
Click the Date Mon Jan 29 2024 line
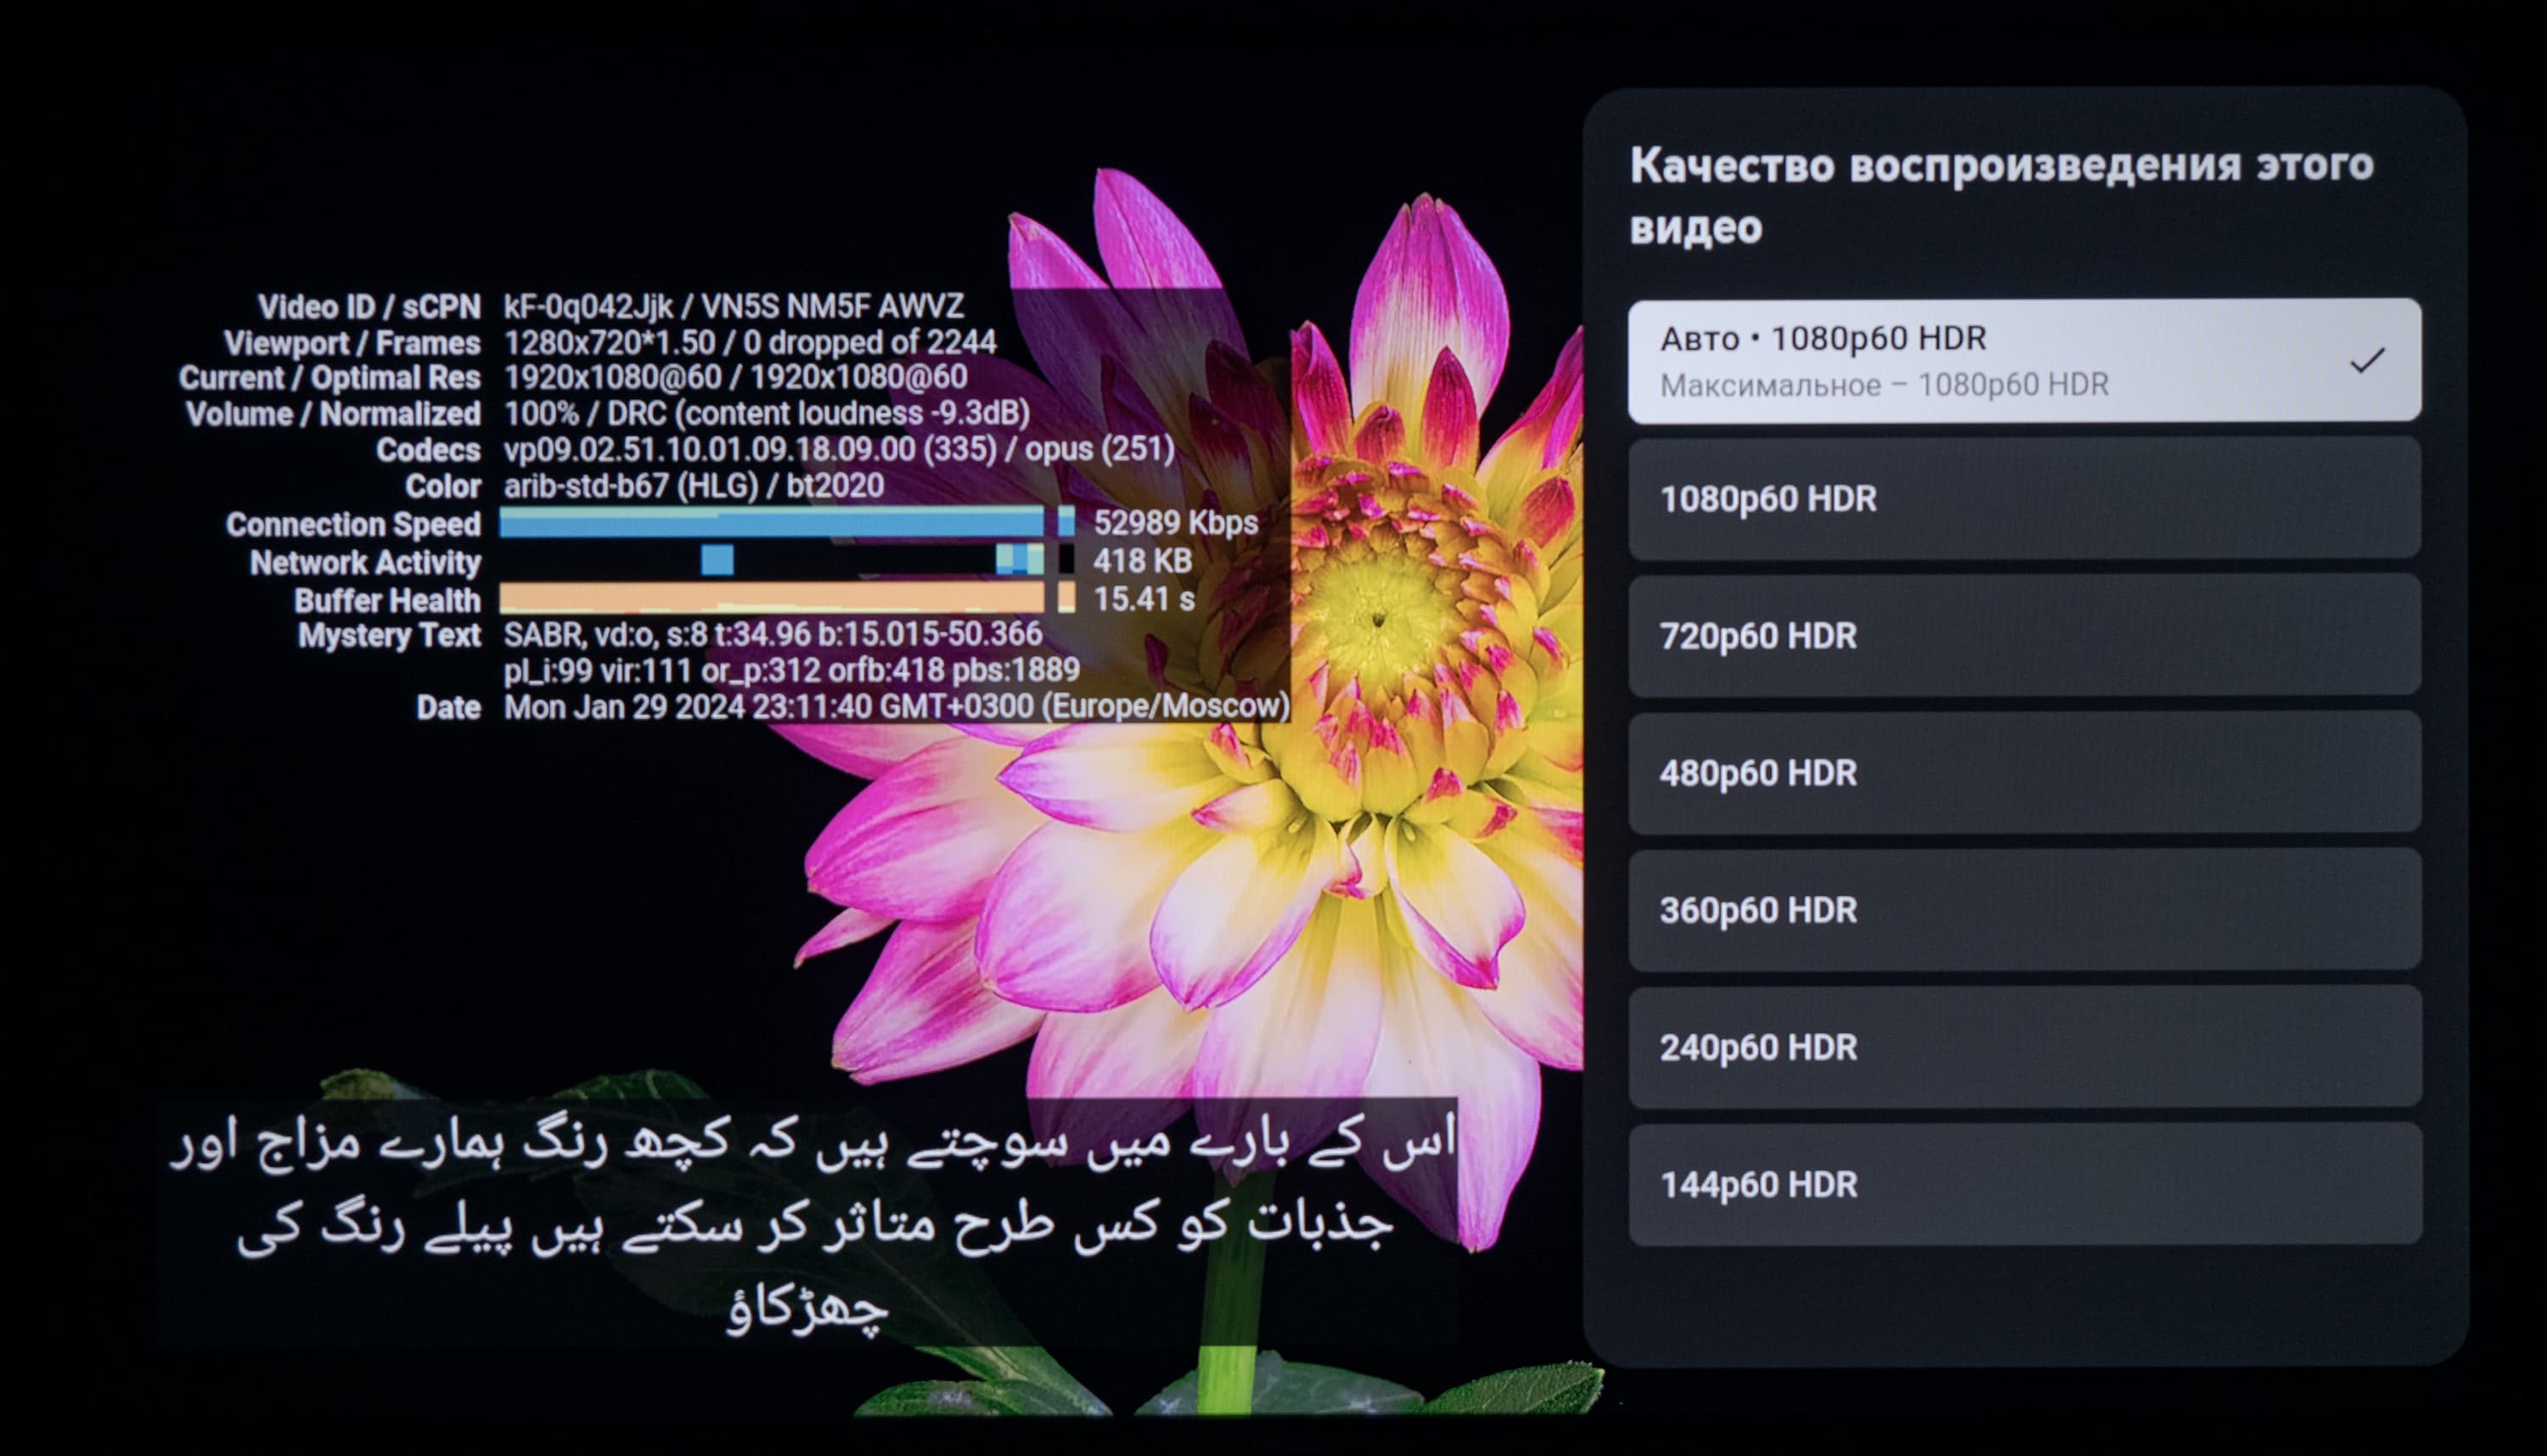coord(895,707)
